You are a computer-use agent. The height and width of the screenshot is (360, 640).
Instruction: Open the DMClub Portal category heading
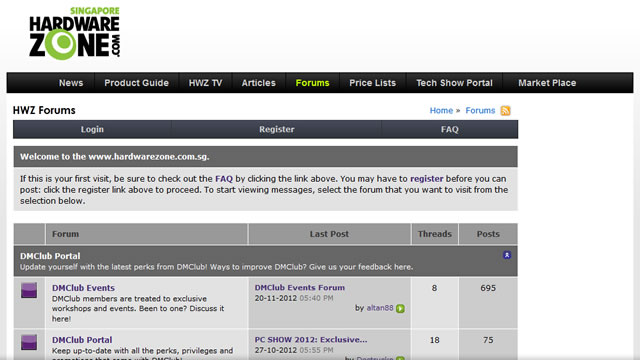point(50,256)
